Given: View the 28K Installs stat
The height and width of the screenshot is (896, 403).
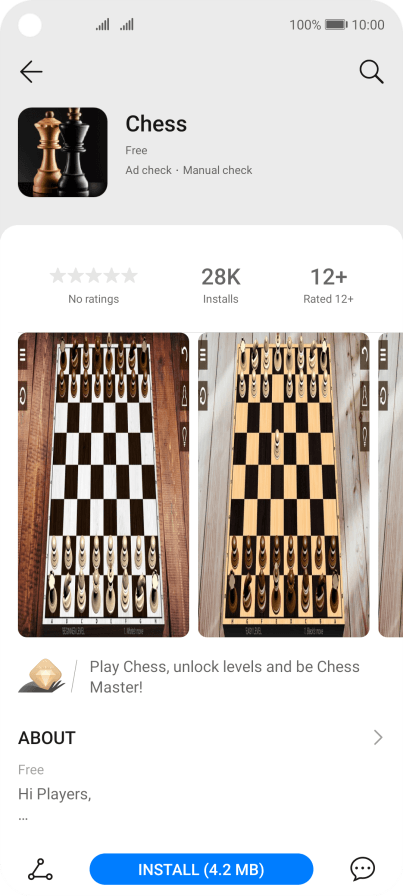Looking at the screenshot, I should [221, 285].
